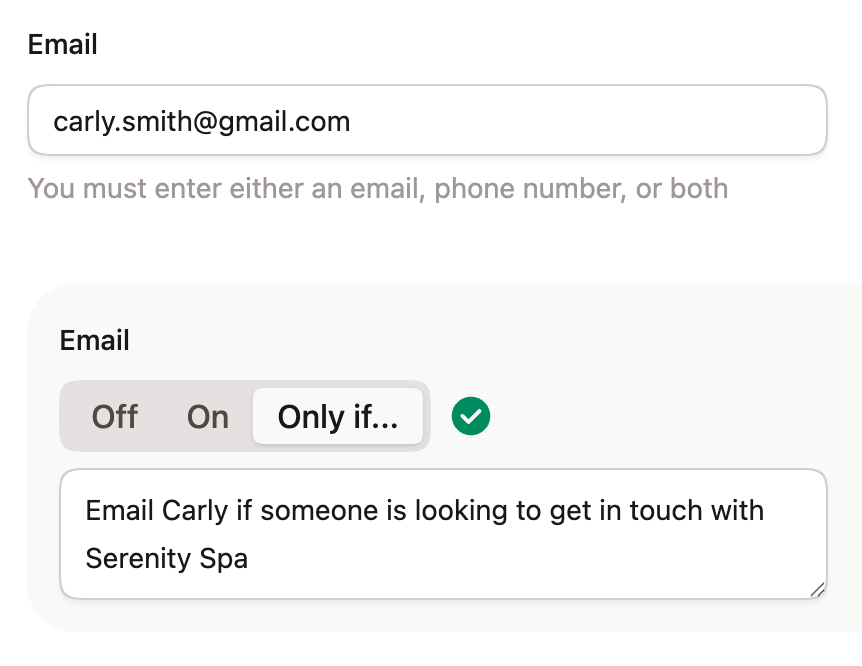
Task: Turn the Email setting On
Action: click(206, 416)
